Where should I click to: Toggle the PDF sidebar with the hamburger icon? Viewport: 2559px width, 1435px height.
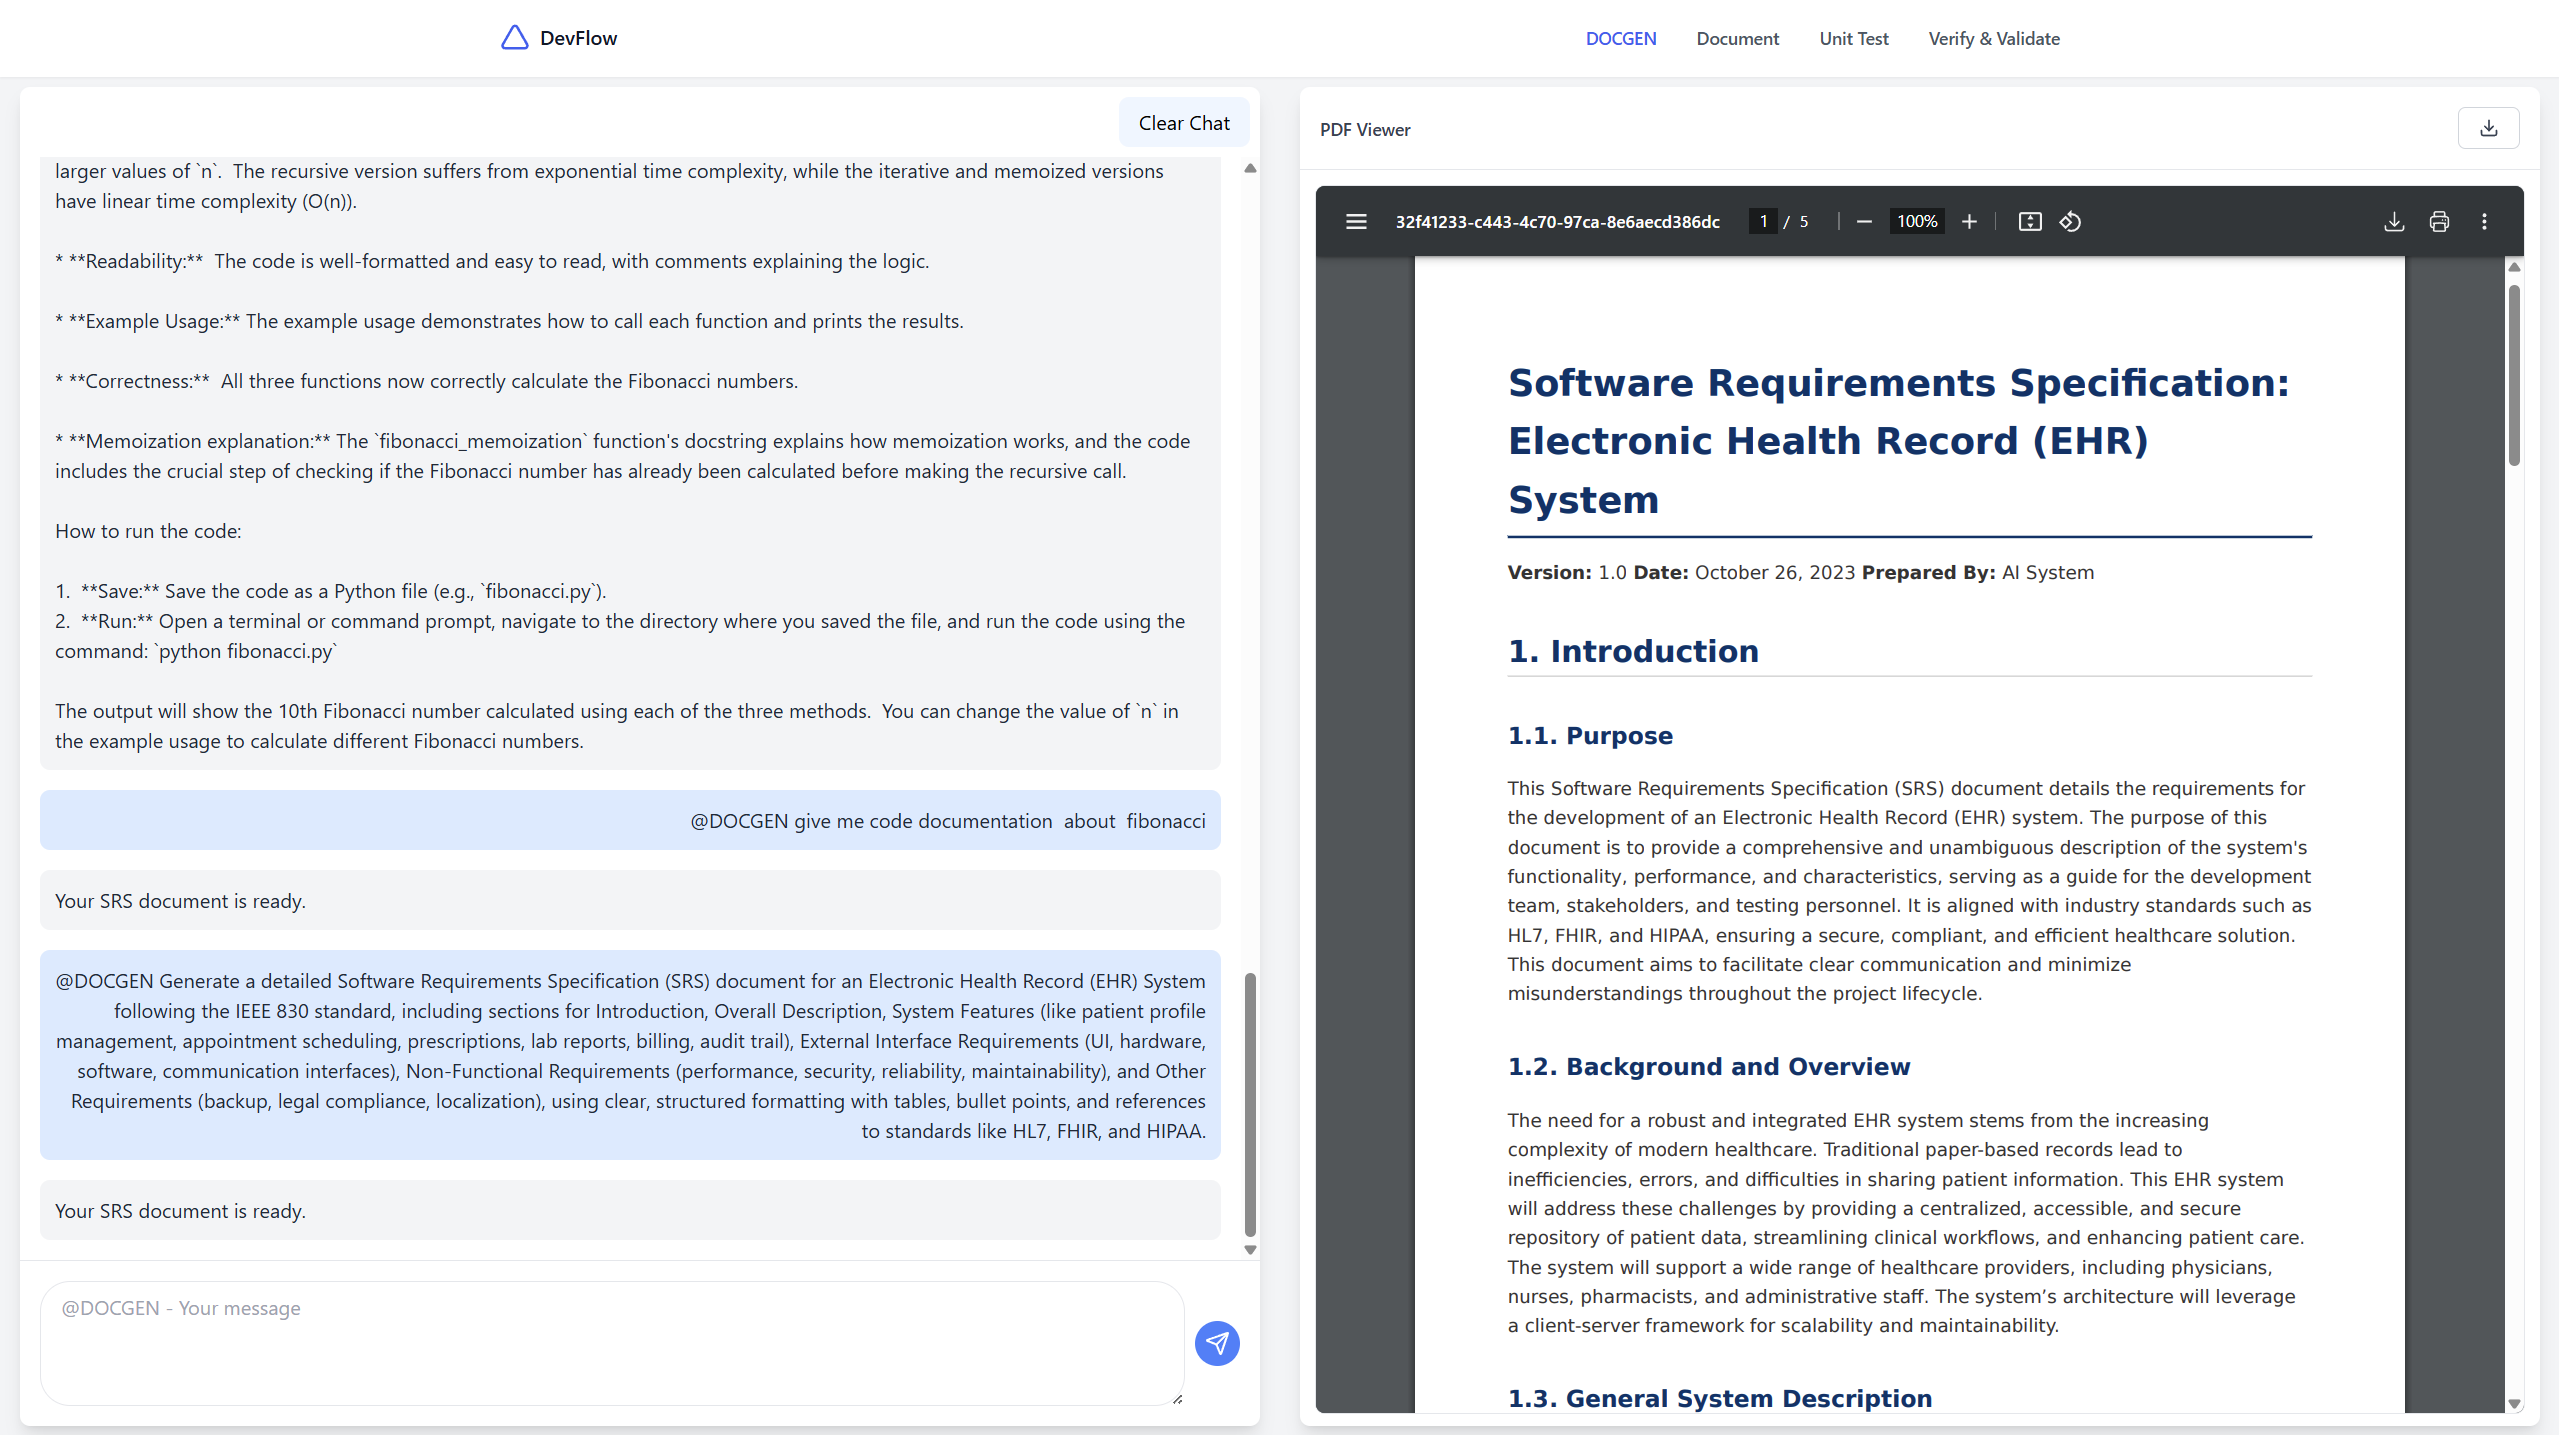(1355, 221)
